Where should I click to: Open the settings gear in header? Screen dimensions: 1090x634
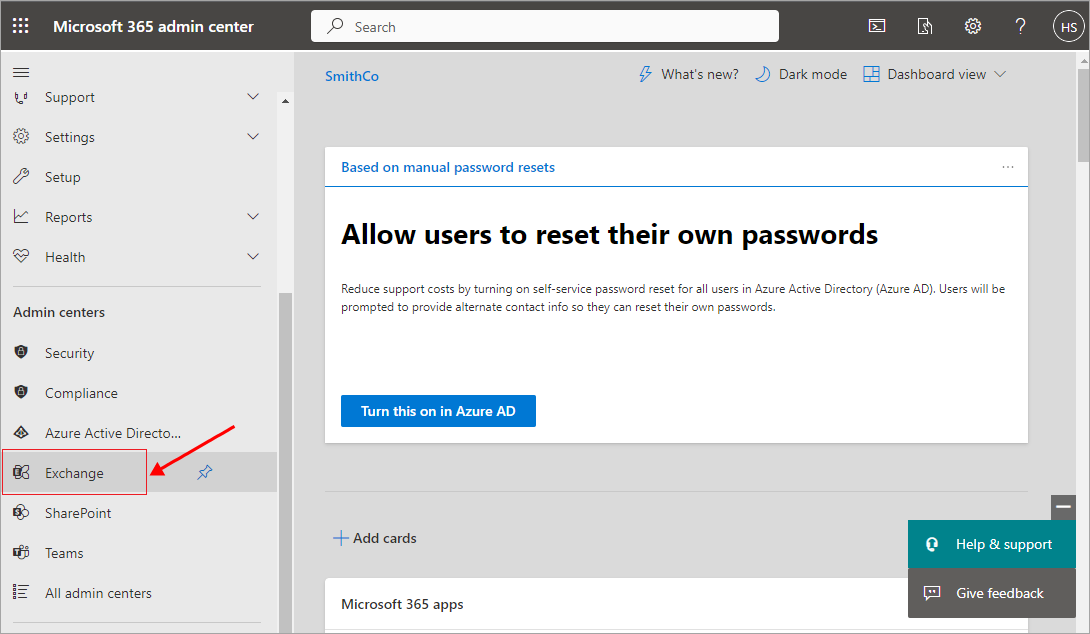972,26
